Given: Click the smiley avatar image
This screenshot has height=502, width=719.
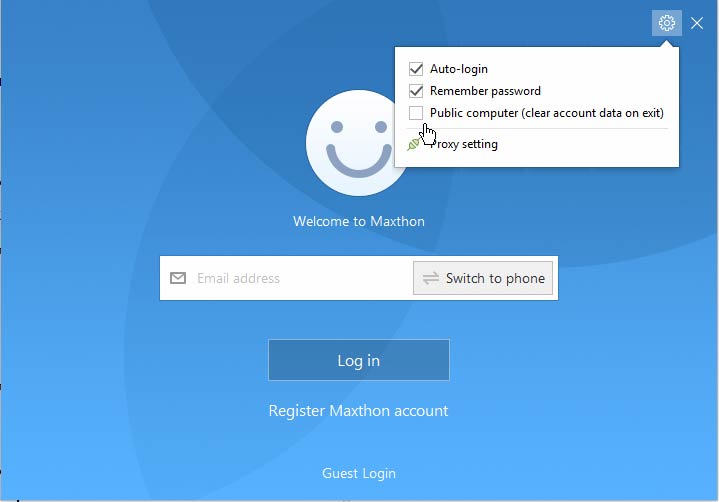Looking at the screenshot, I should point(359,143).
